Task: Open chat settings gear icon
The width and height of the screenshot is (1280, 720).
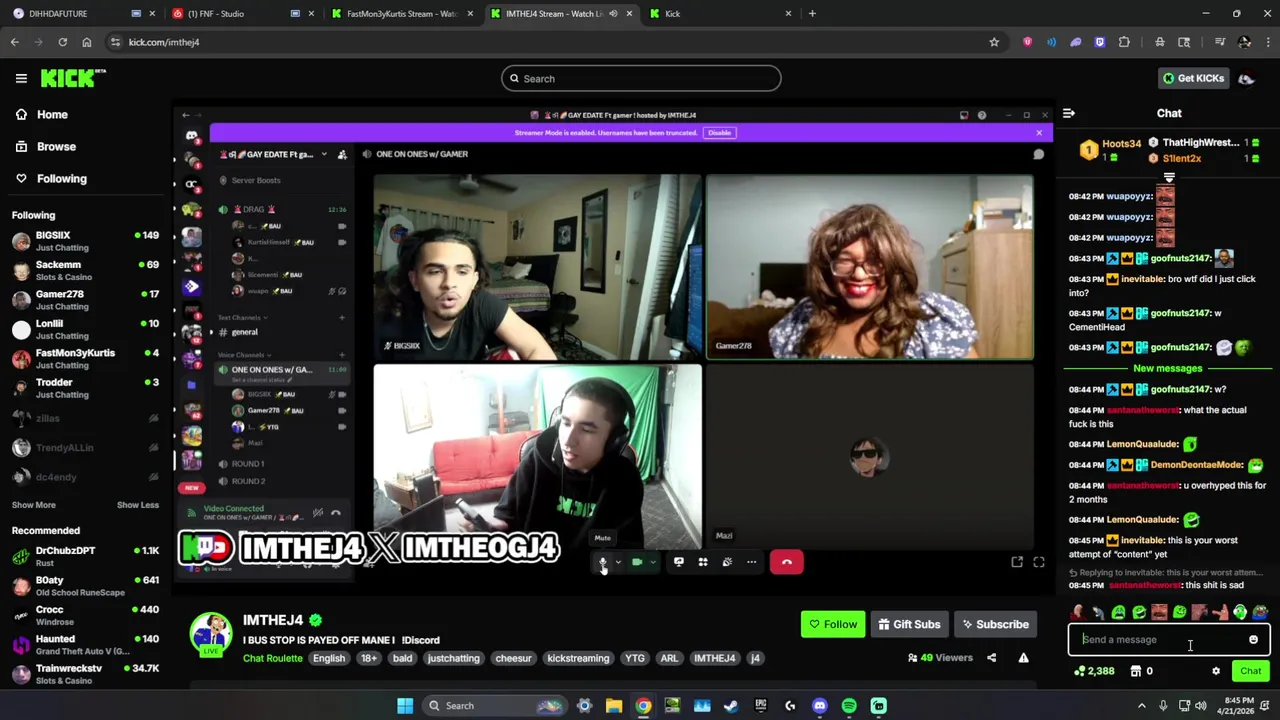Action: 1216,672
